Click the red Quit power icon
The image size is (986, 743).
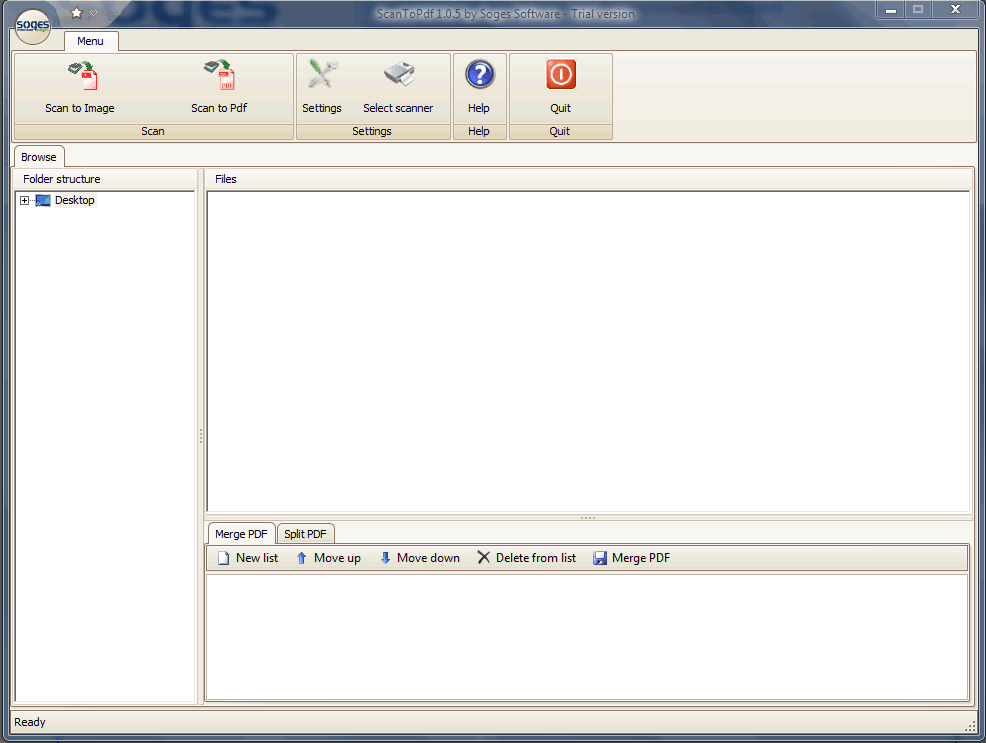click(x=560, y=75)
